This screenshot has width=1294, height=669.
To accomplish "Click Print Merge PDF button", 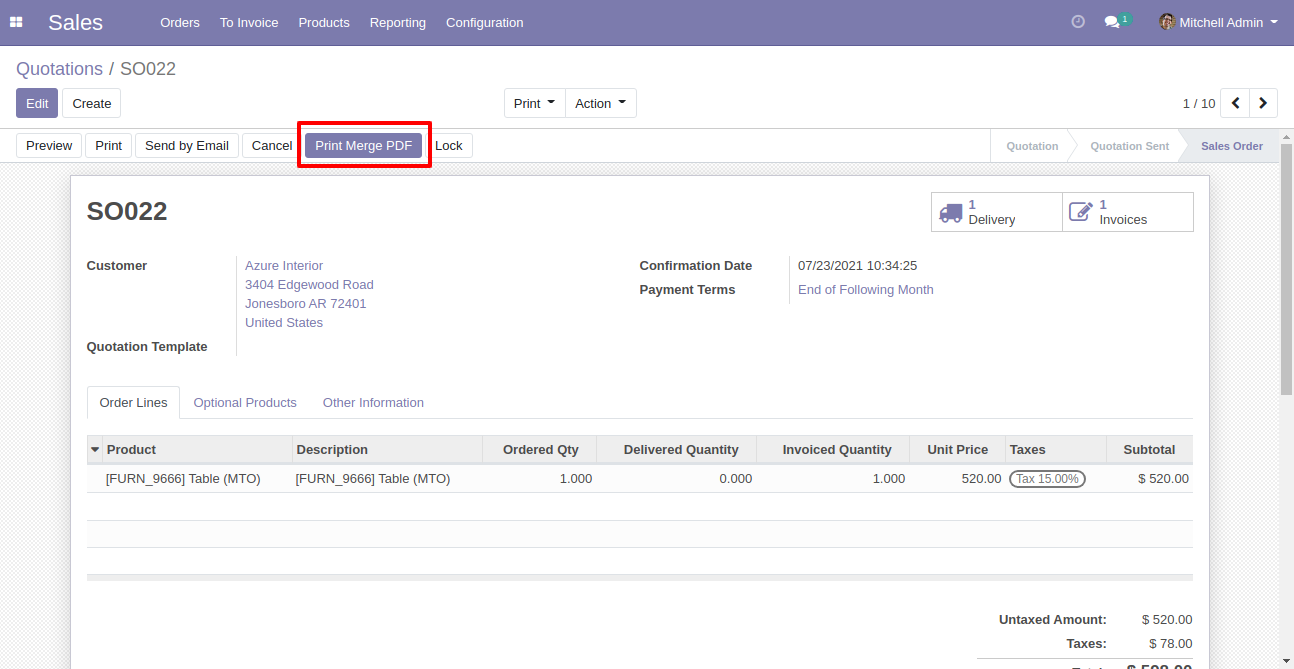I will pyautogui.click(x=364, y=146).
